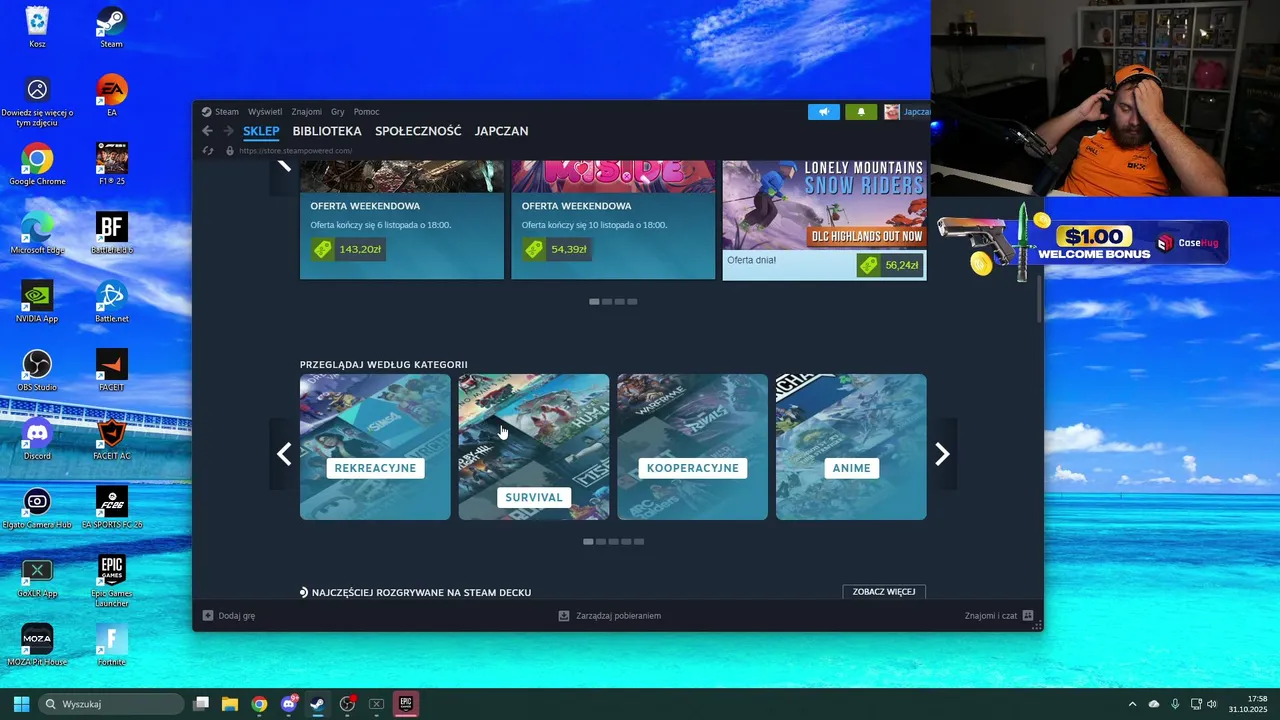Screen dimensions: 1280x720
Task: Open the SURVIVAL category
Action: click(x=534, y=447)
